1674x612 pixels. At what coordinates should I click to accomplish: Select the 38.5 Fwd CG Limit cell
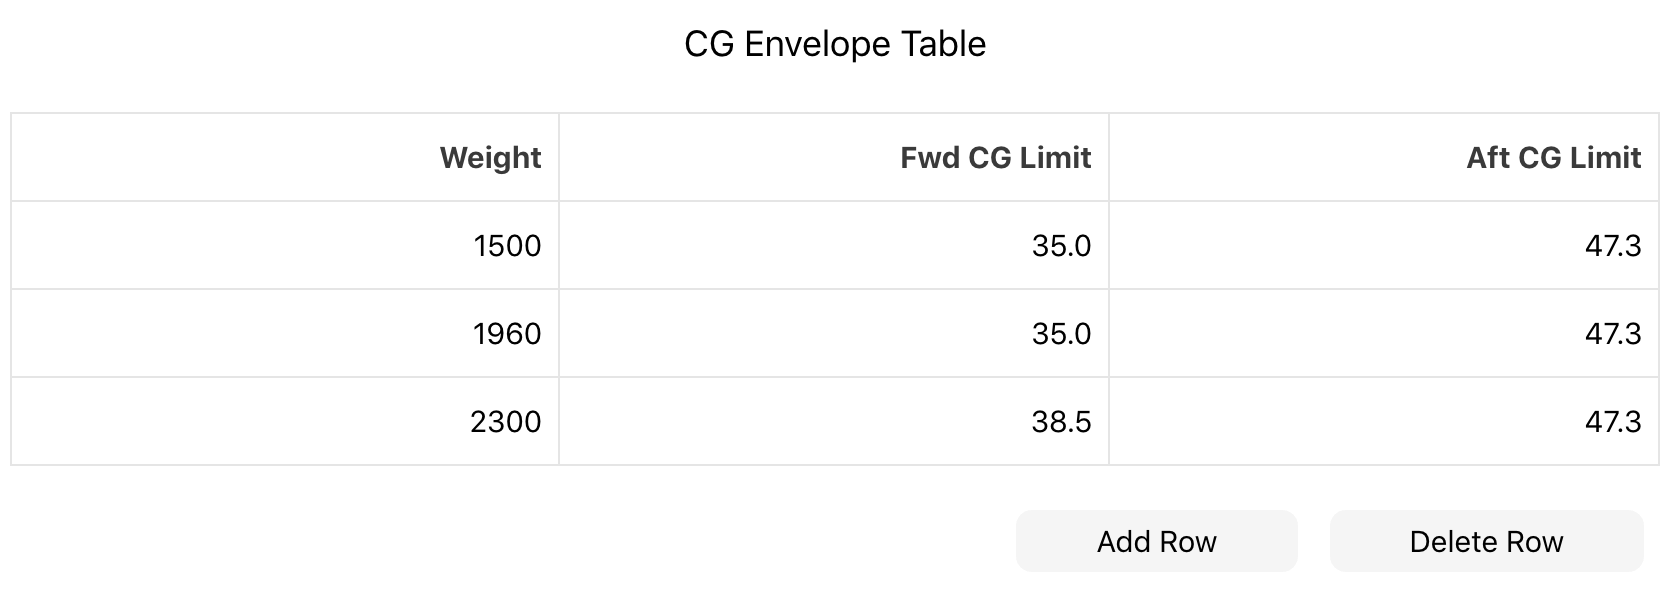[834, 421]
